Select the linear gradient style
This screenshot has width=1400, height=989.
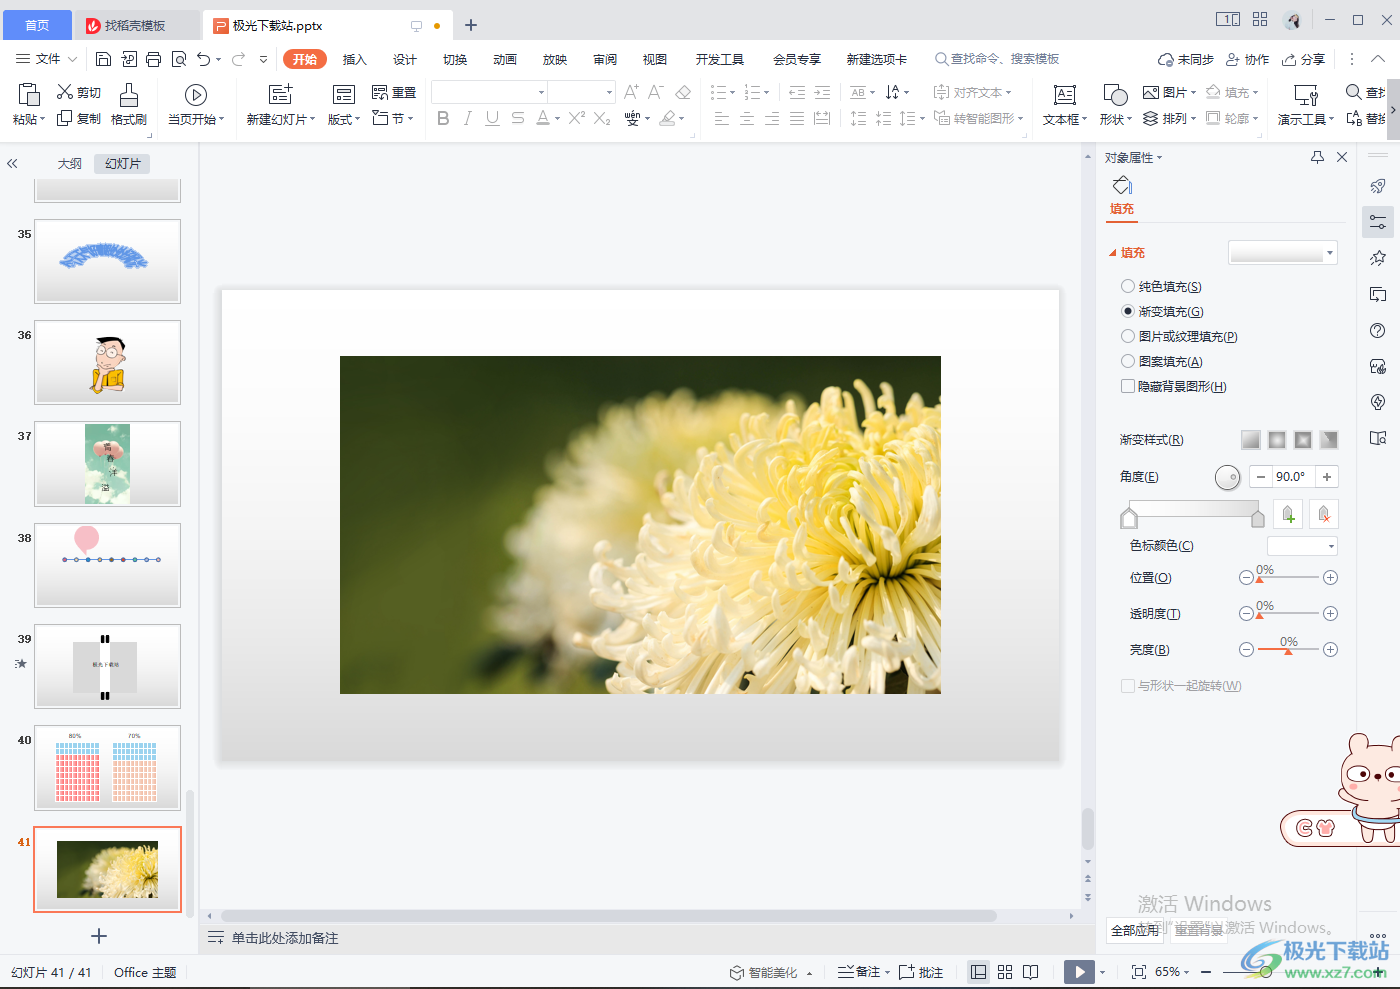pyautogui.click(x=1251, y=440)
